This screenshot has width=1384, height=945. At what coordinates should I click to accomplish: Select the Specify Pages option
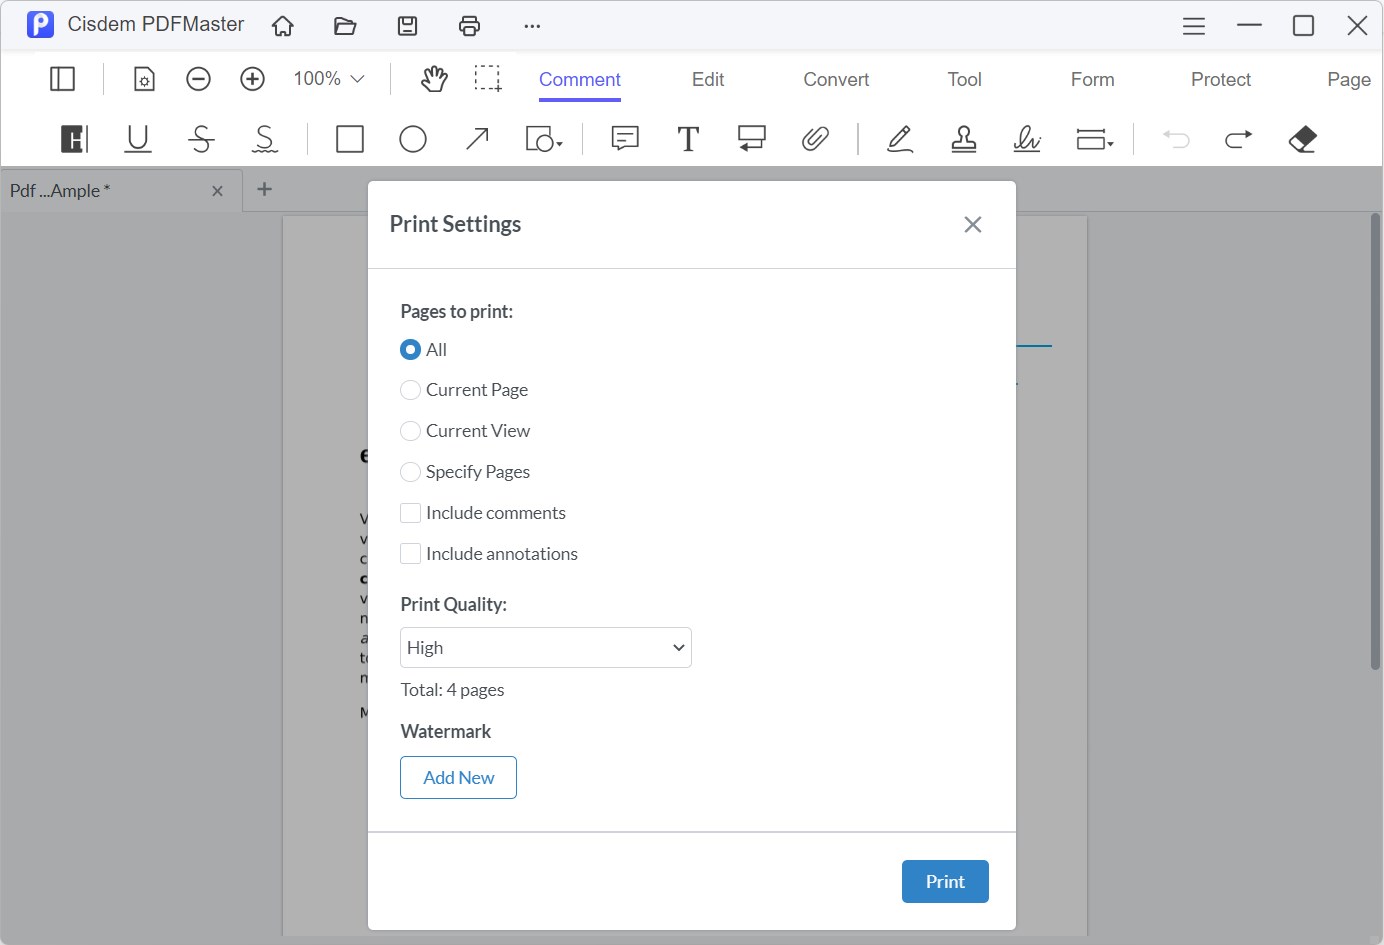pos(410,471)
